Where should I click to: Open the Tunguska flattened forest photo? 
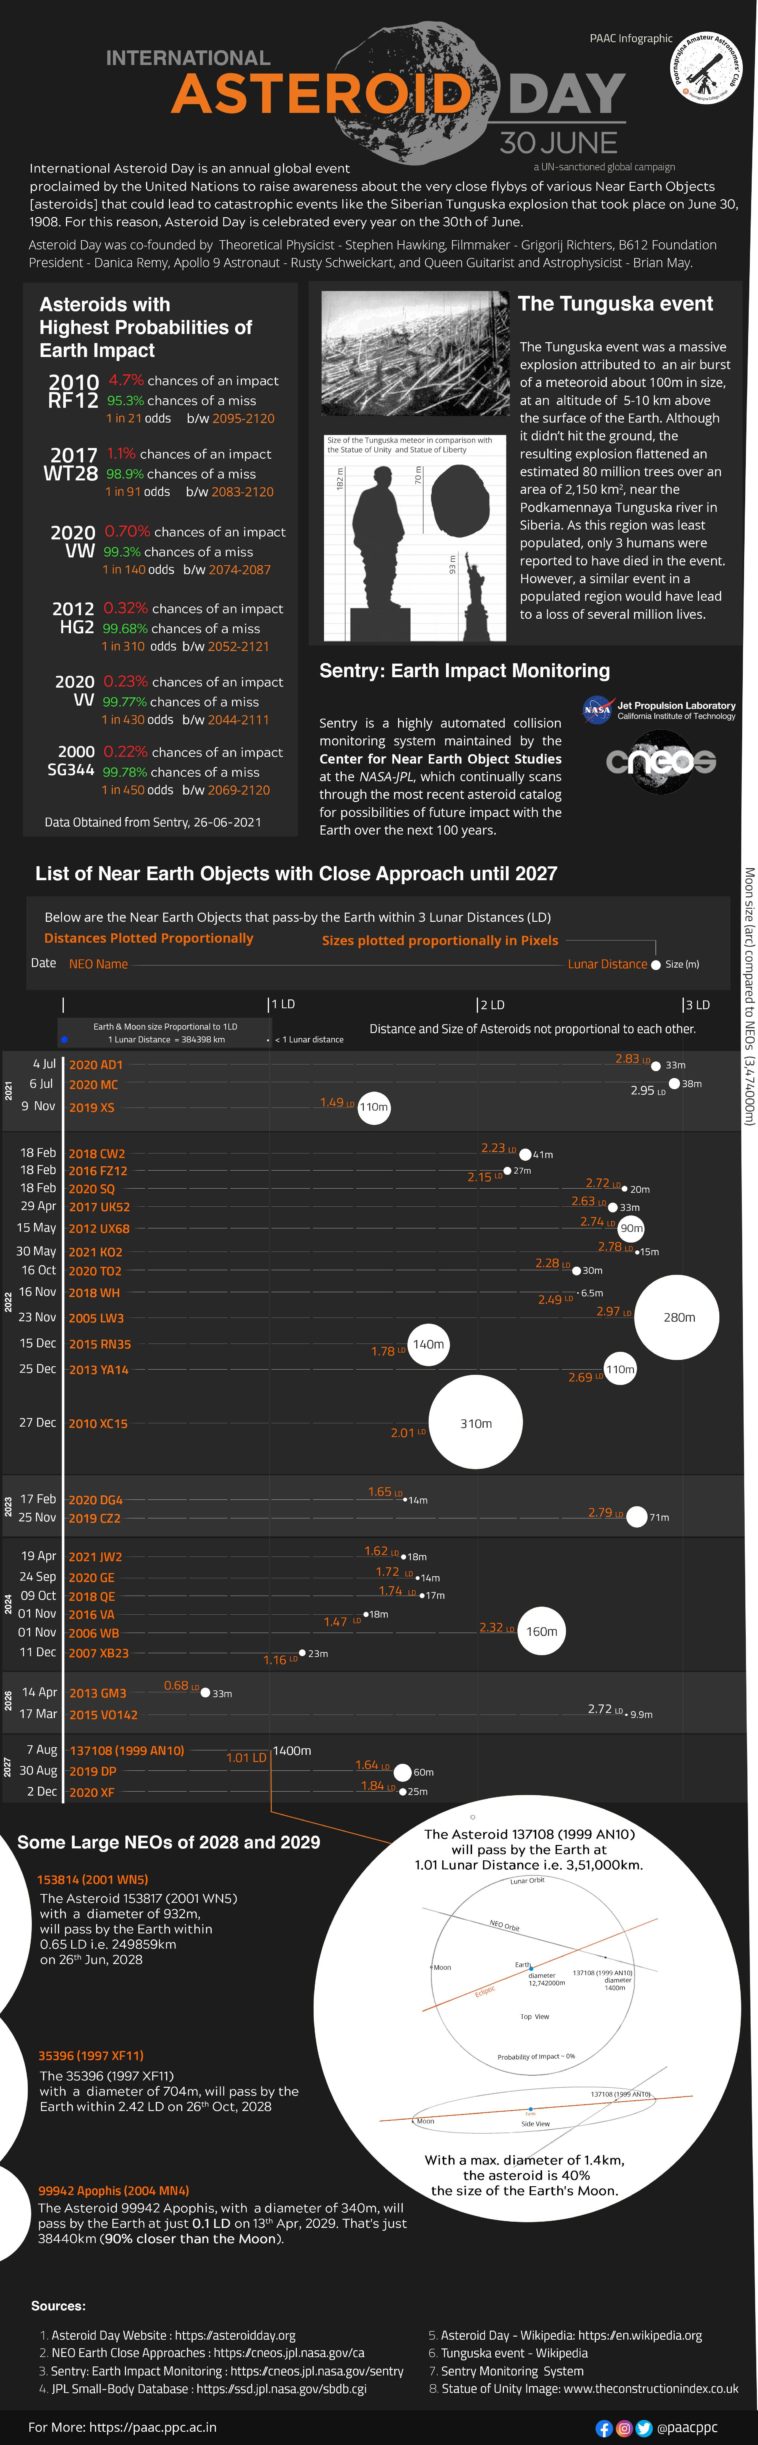[414, 354]
